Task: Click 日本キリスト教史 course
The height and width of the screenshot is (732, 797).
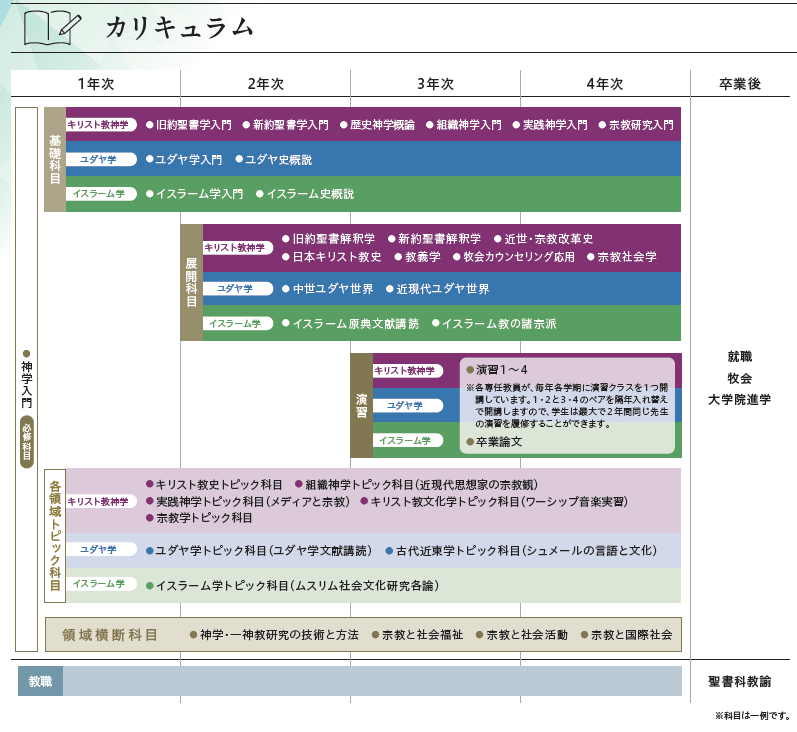Action: tap(332, 257)
